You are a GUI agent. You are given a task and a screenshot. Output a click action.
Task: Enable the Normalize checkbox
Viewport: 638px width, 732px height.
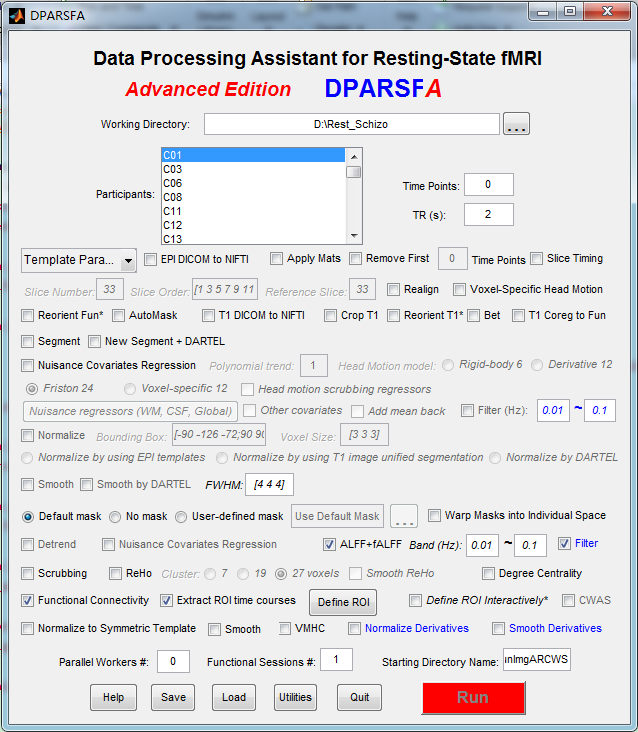pyautogui.click(x=28, y=436)
